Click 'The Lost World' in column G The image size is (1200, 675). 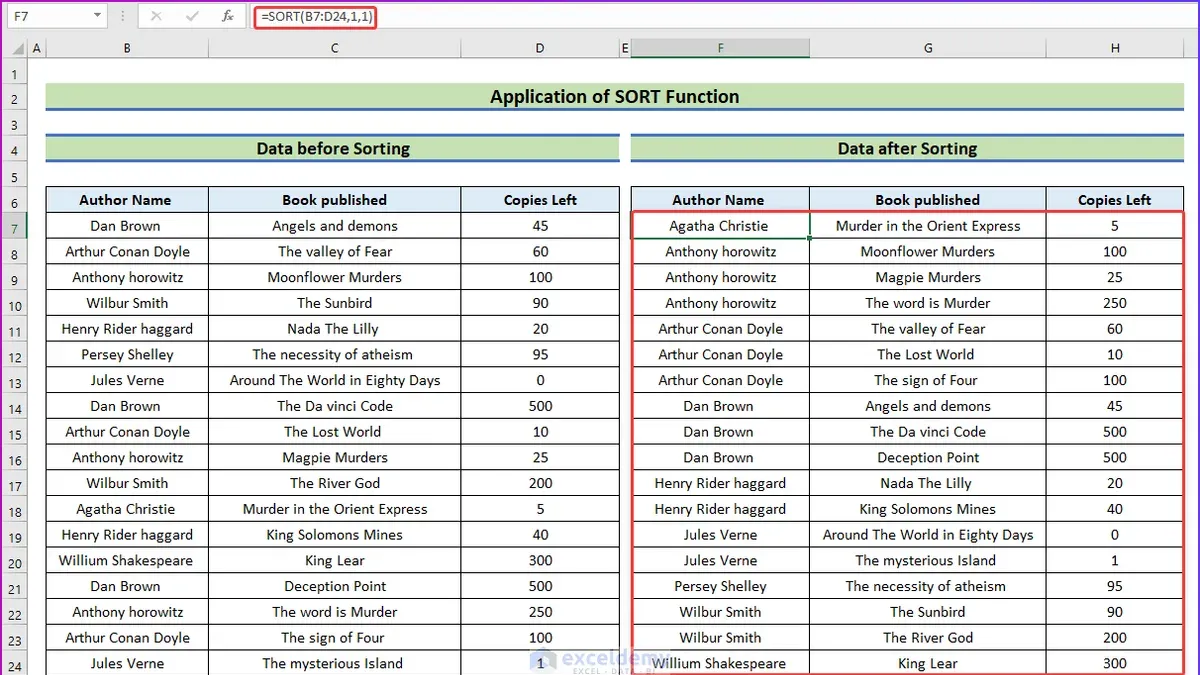[928, 354]
